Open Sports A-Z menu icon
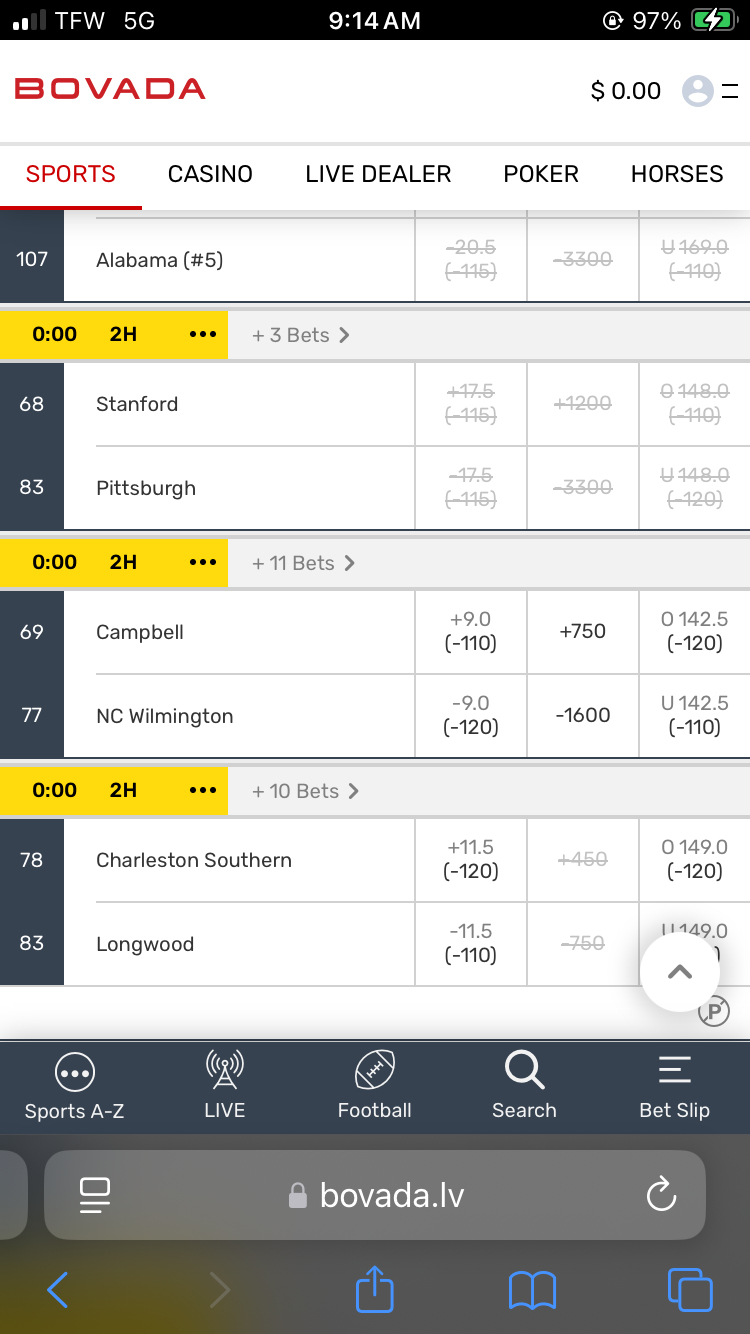This screenshot has height=1334, width=750. 75,1073
